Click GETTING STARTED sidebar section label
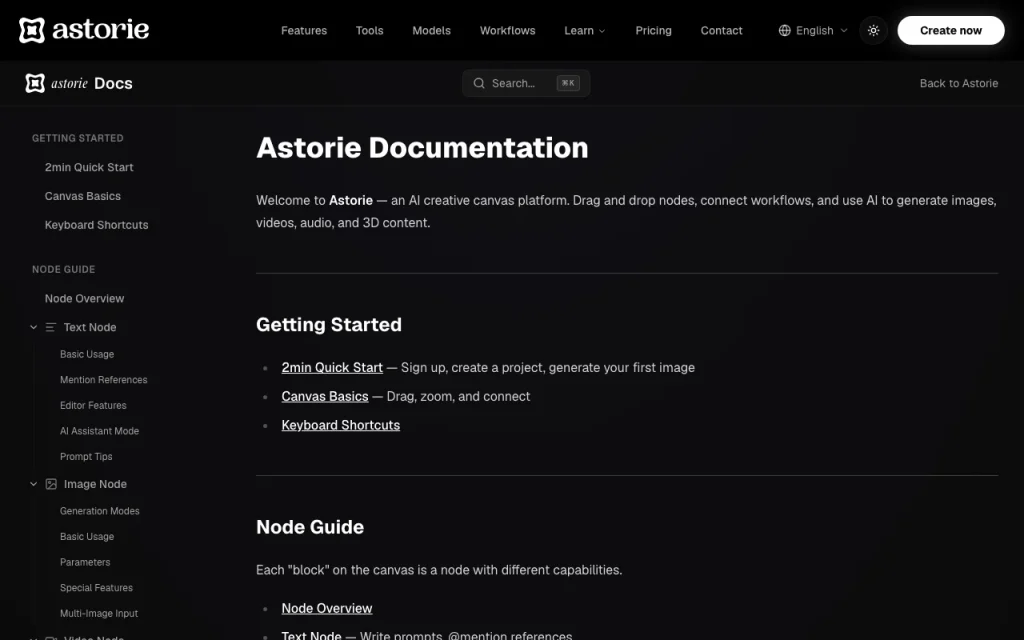The image size is (1024, 640). [78, 138]
